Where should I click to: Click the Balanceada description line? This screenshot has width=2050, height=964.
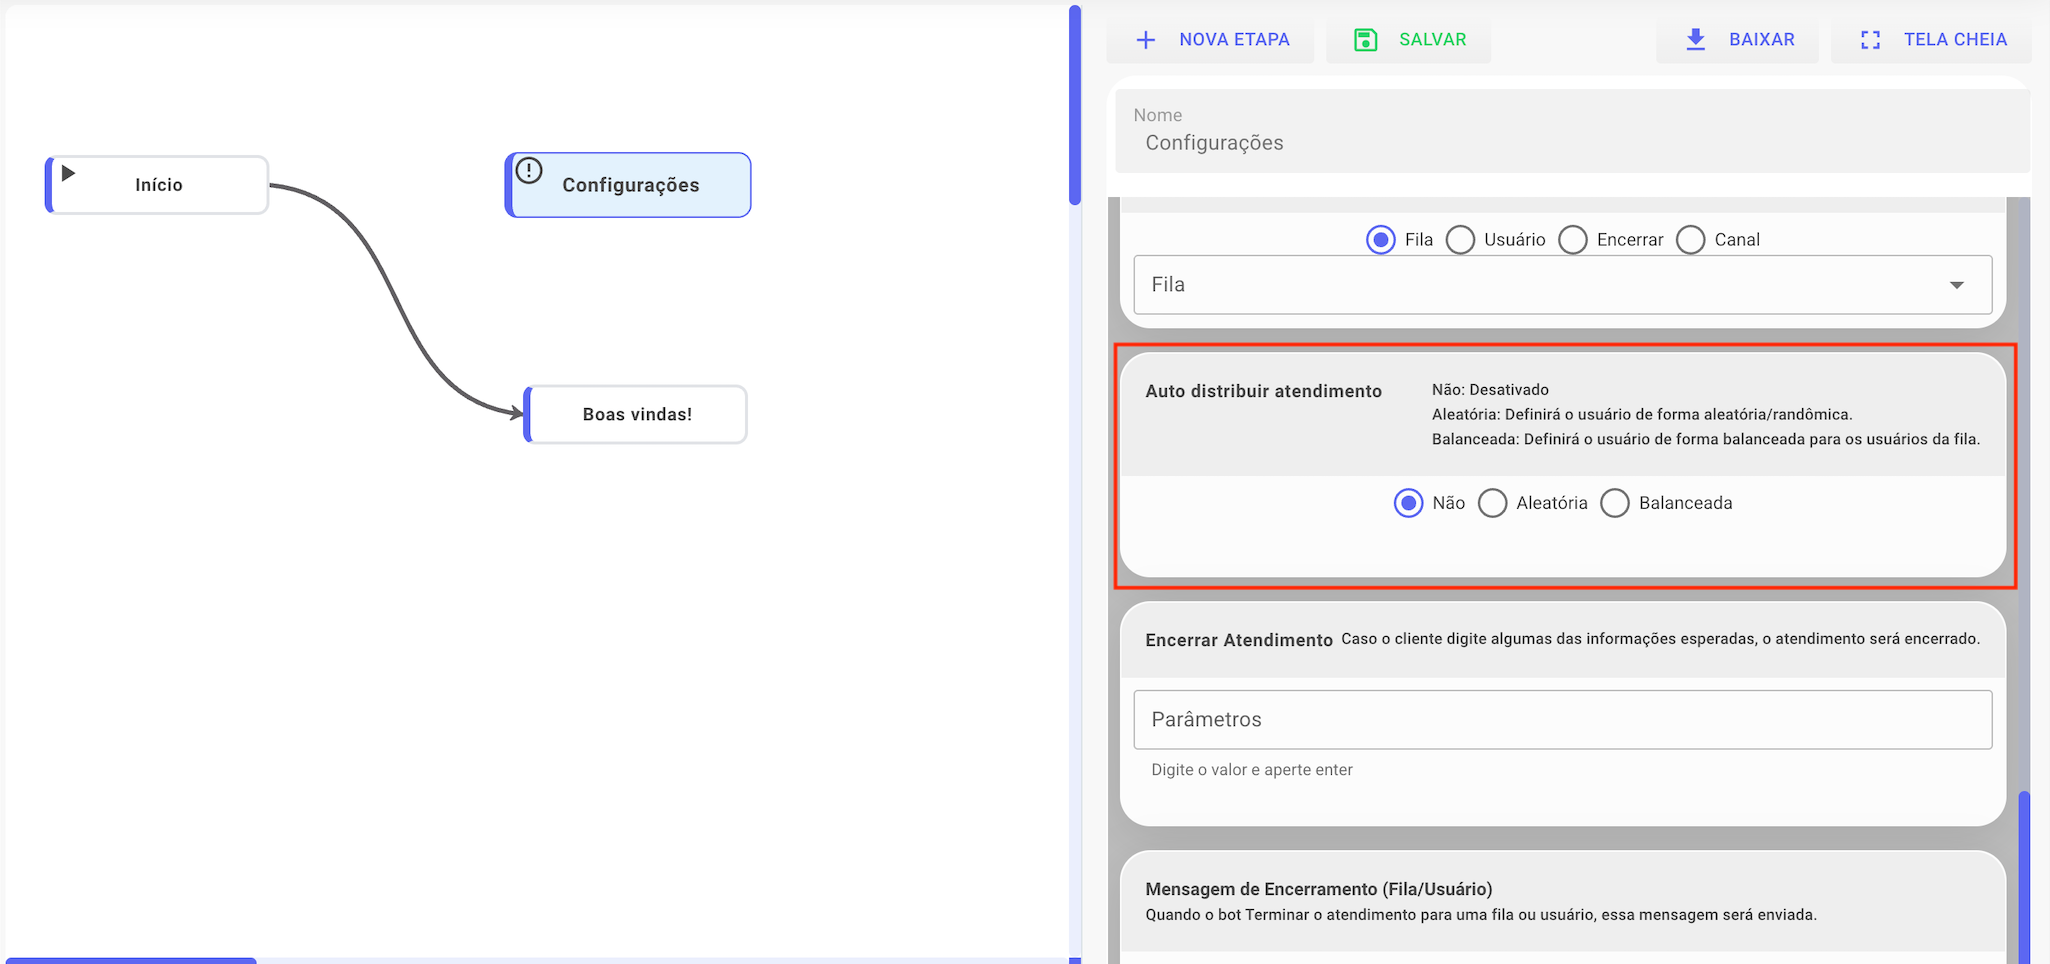point(1706,439)
